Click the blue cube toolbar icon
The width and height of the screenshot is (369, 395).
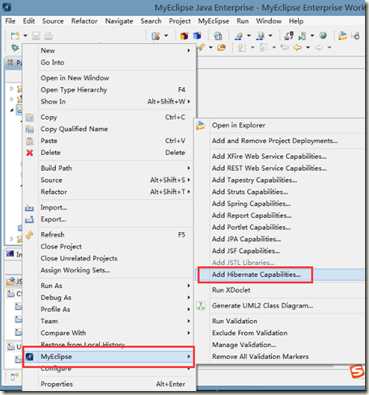point(197,36)
